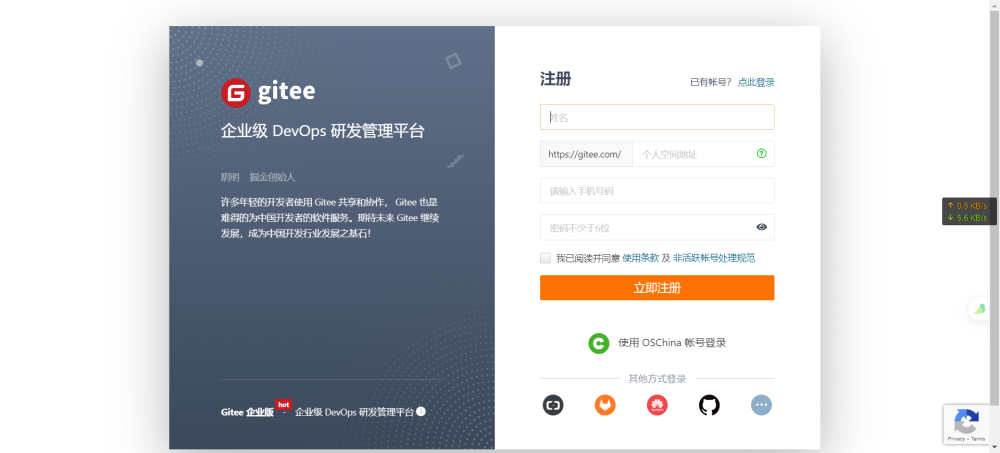Toggle password visibility with the eye icon

761,227
